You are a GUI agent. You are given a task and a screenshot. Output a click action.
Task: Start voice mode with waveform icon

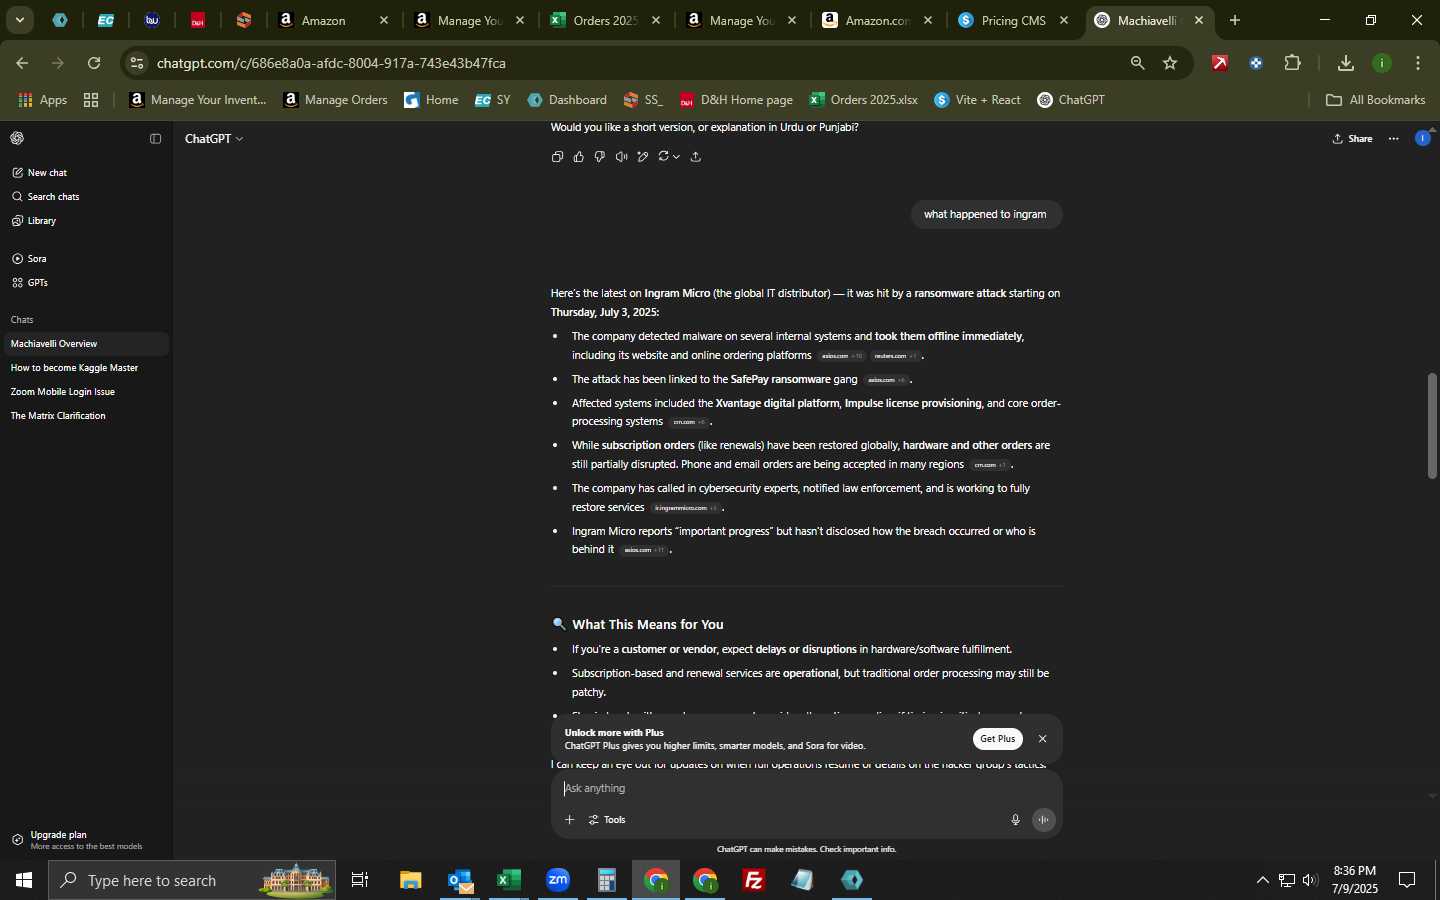(x=1044, y=820)
